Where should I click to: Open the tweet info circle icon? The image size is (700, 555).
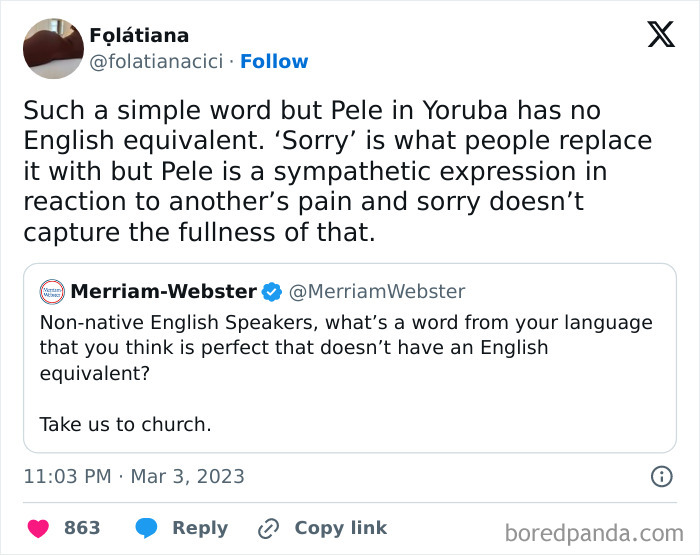[x=661, y=477]
